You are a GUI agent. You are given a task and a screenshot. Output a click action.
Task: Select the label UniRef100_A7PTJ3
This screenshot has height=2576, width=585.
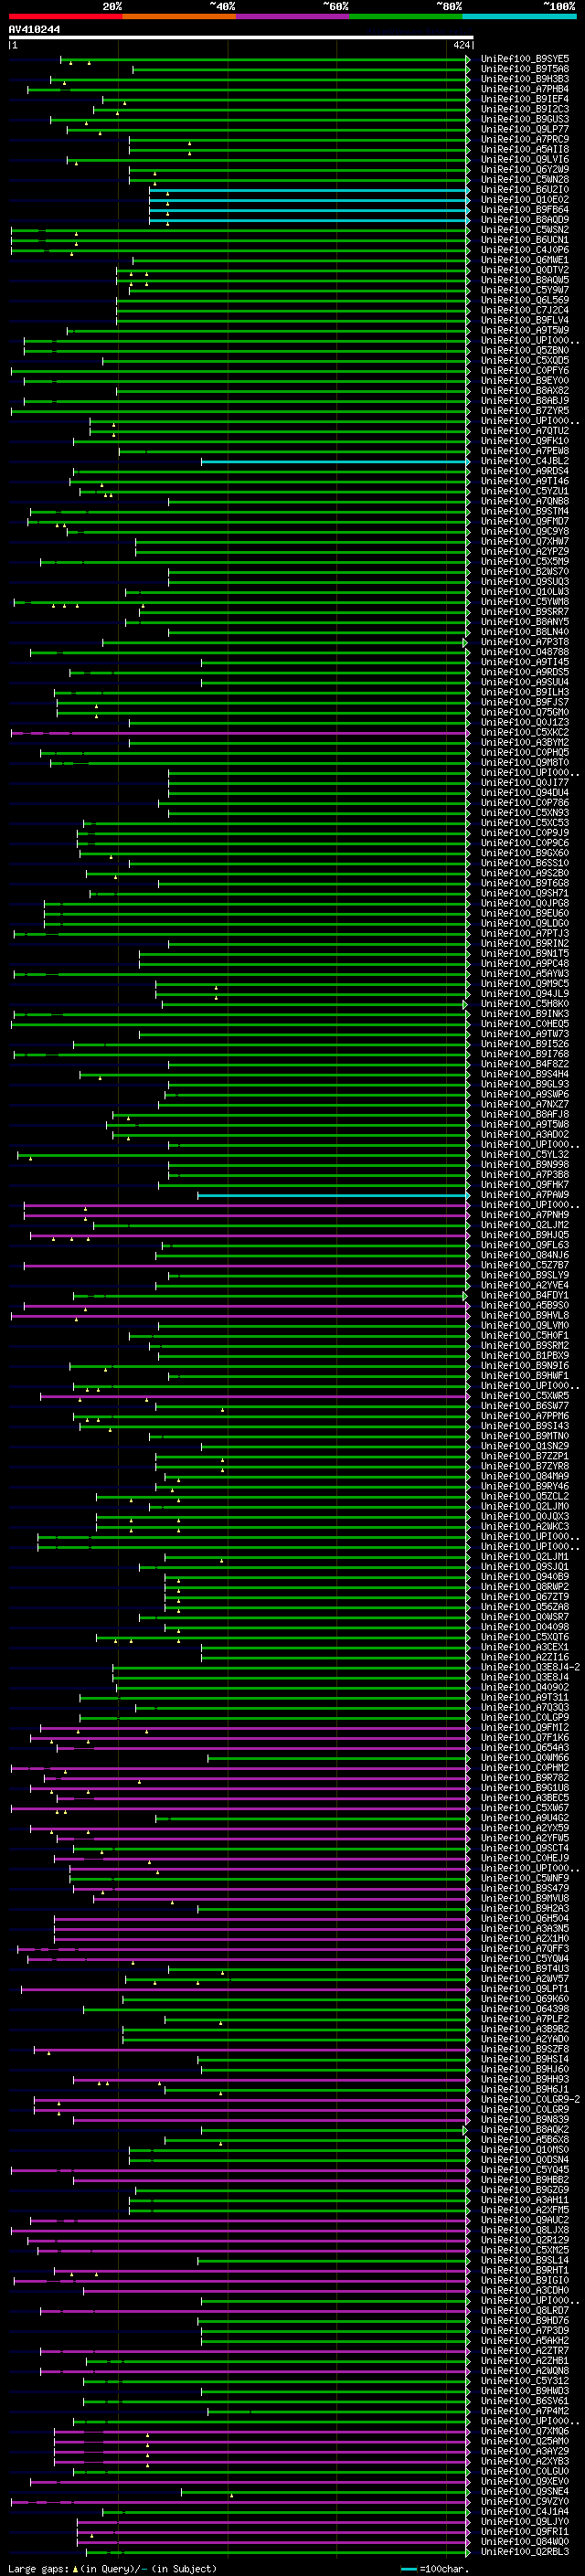[x=525, y=934]
